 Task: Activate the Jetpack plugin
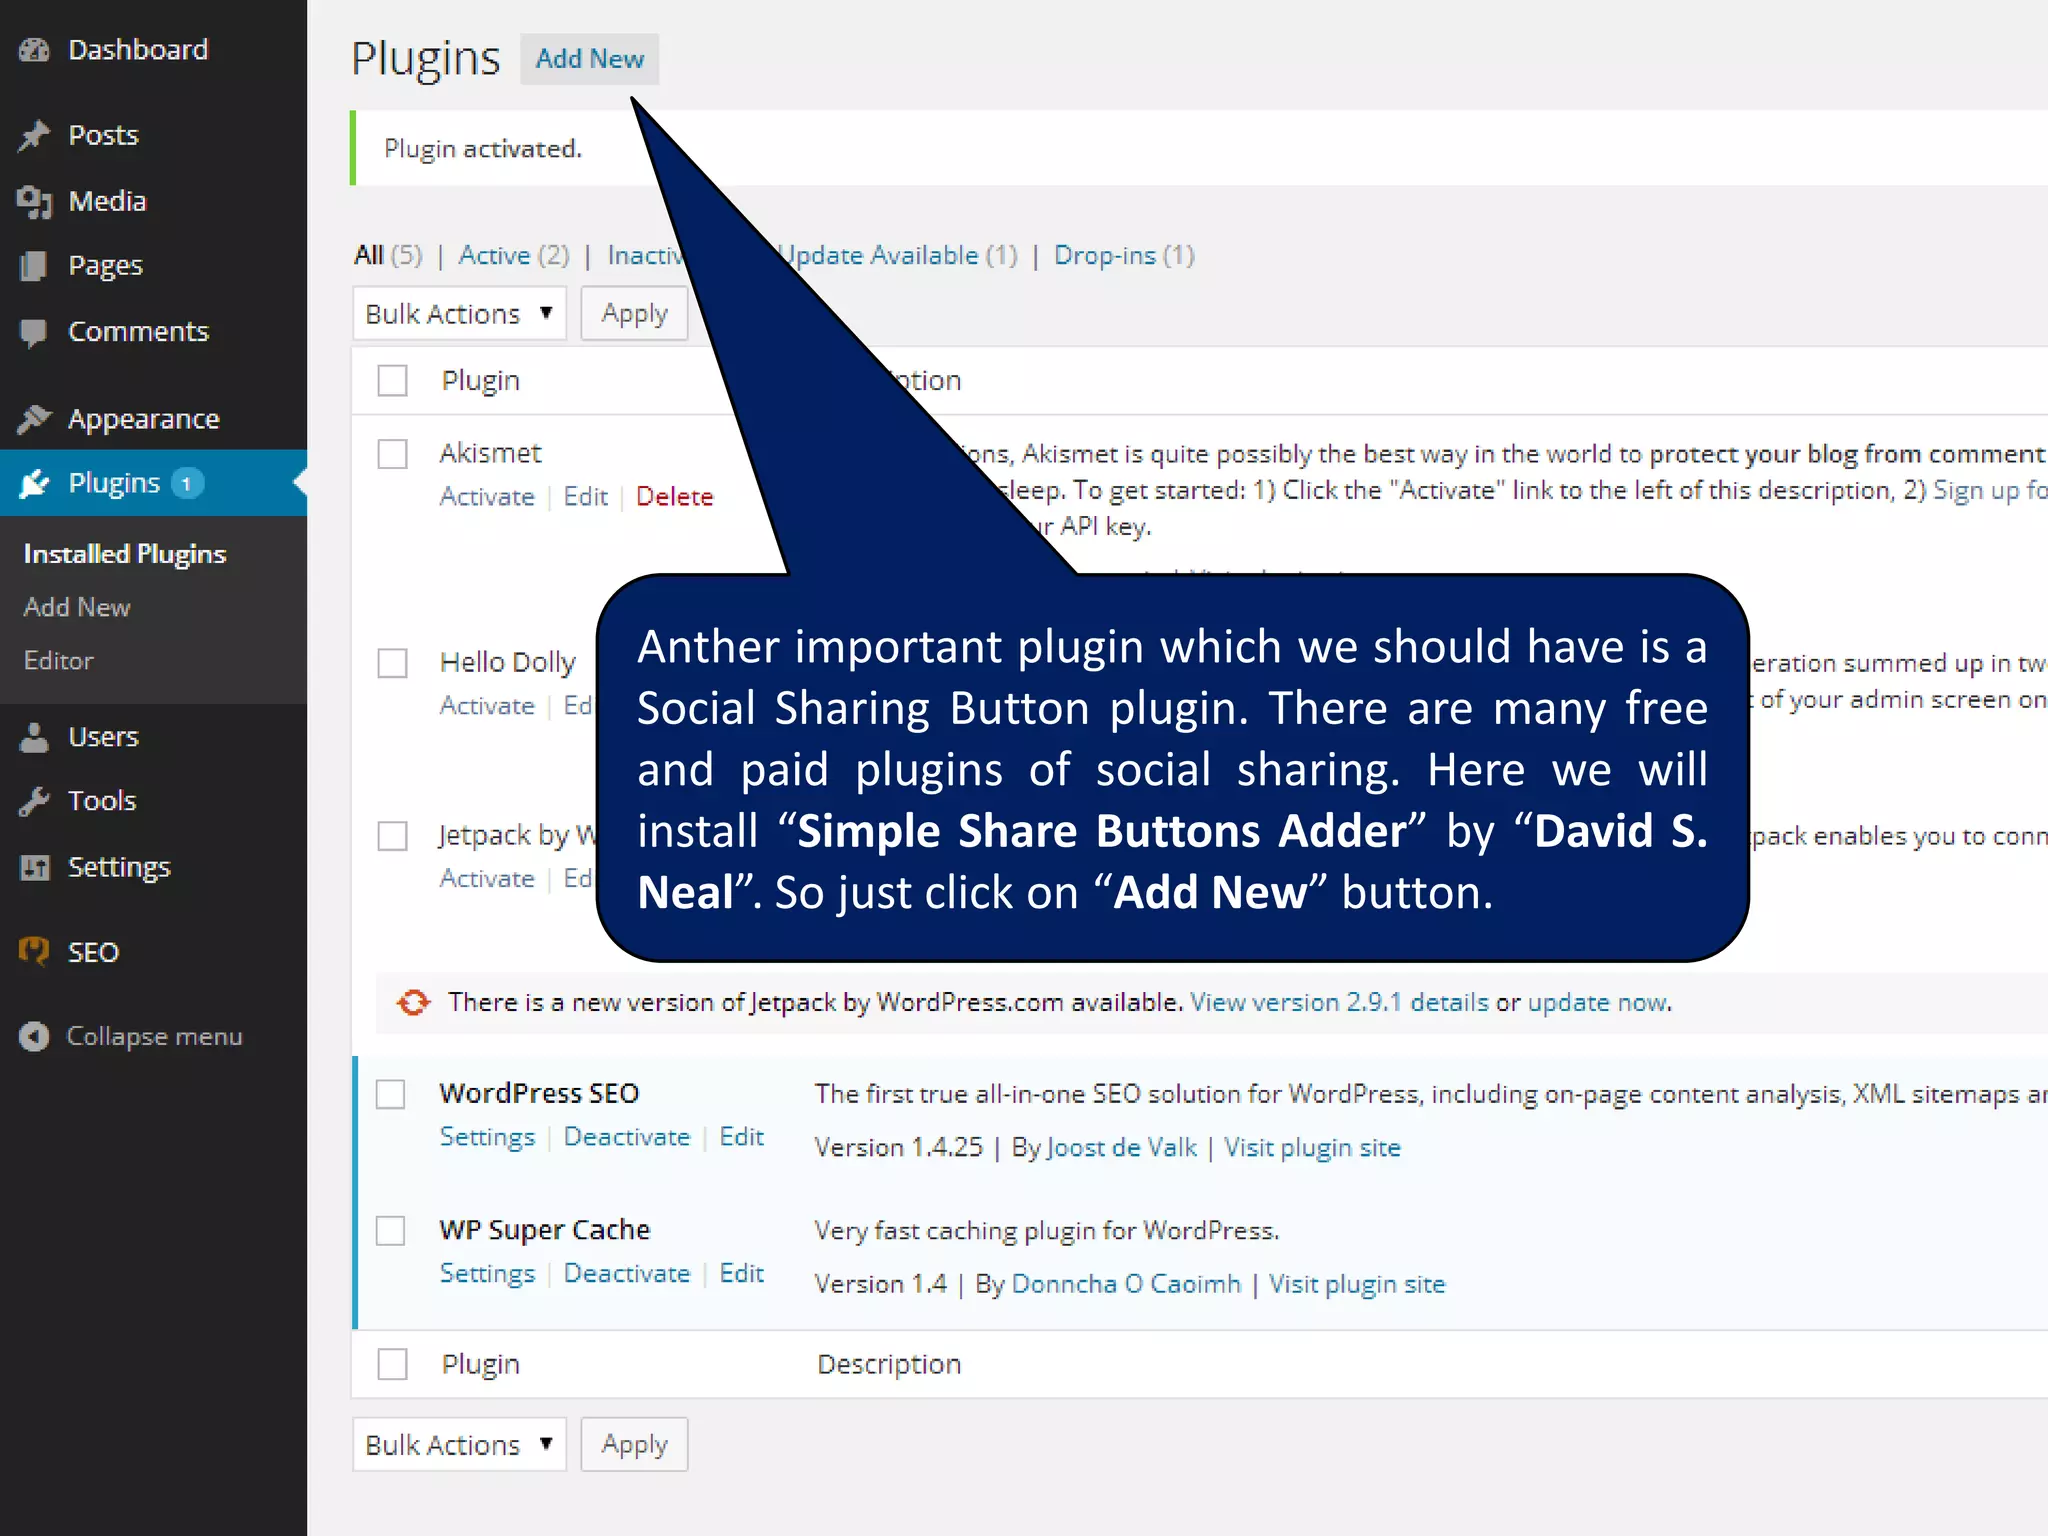coord(487,879)
